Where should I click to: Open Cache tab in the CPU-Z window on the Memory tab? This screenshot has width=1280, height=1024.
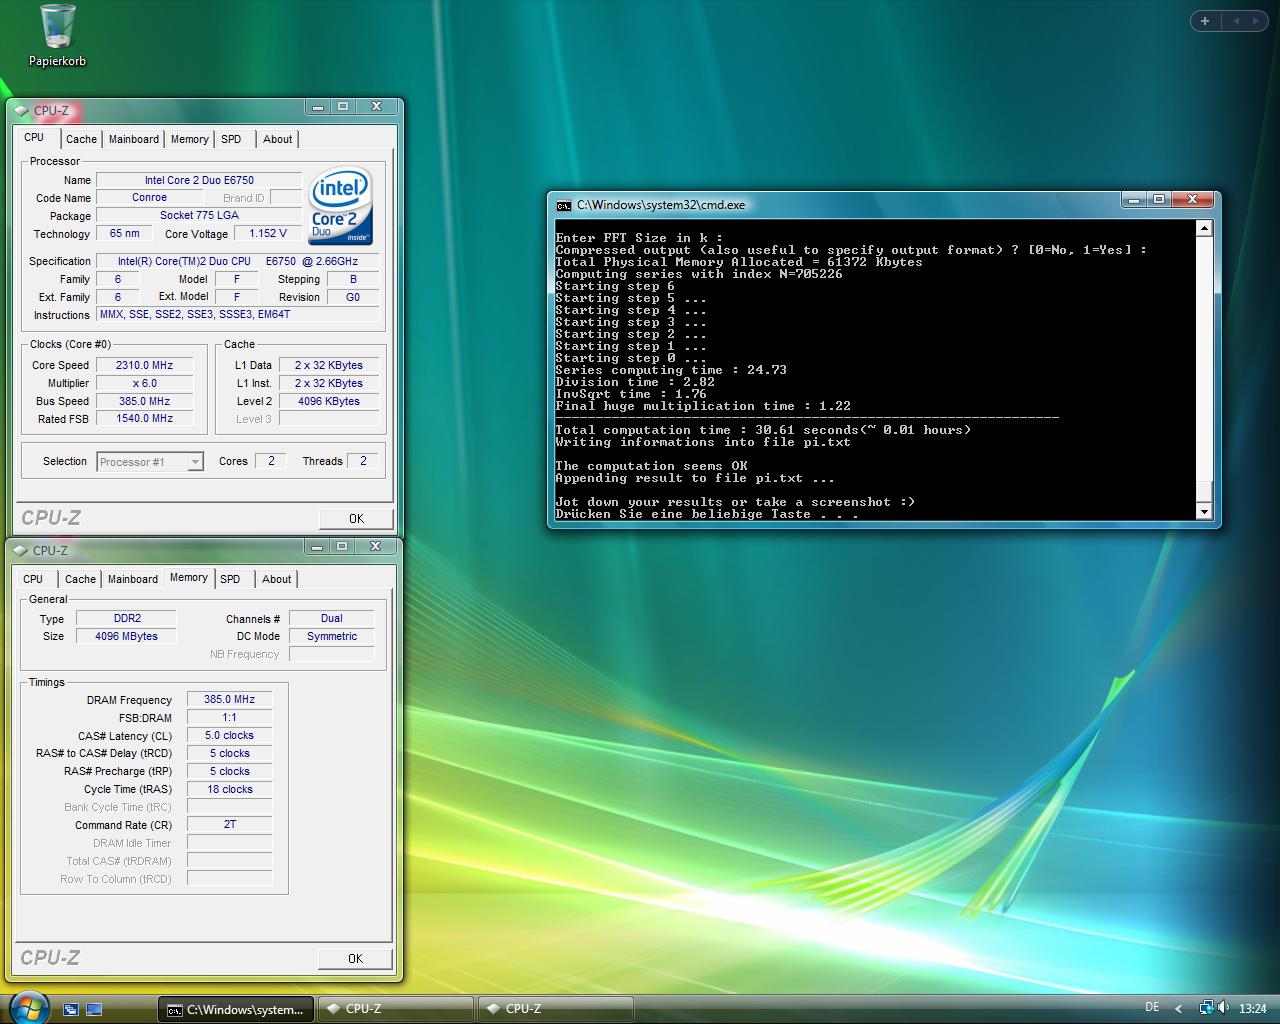click(x=81, y=580)
